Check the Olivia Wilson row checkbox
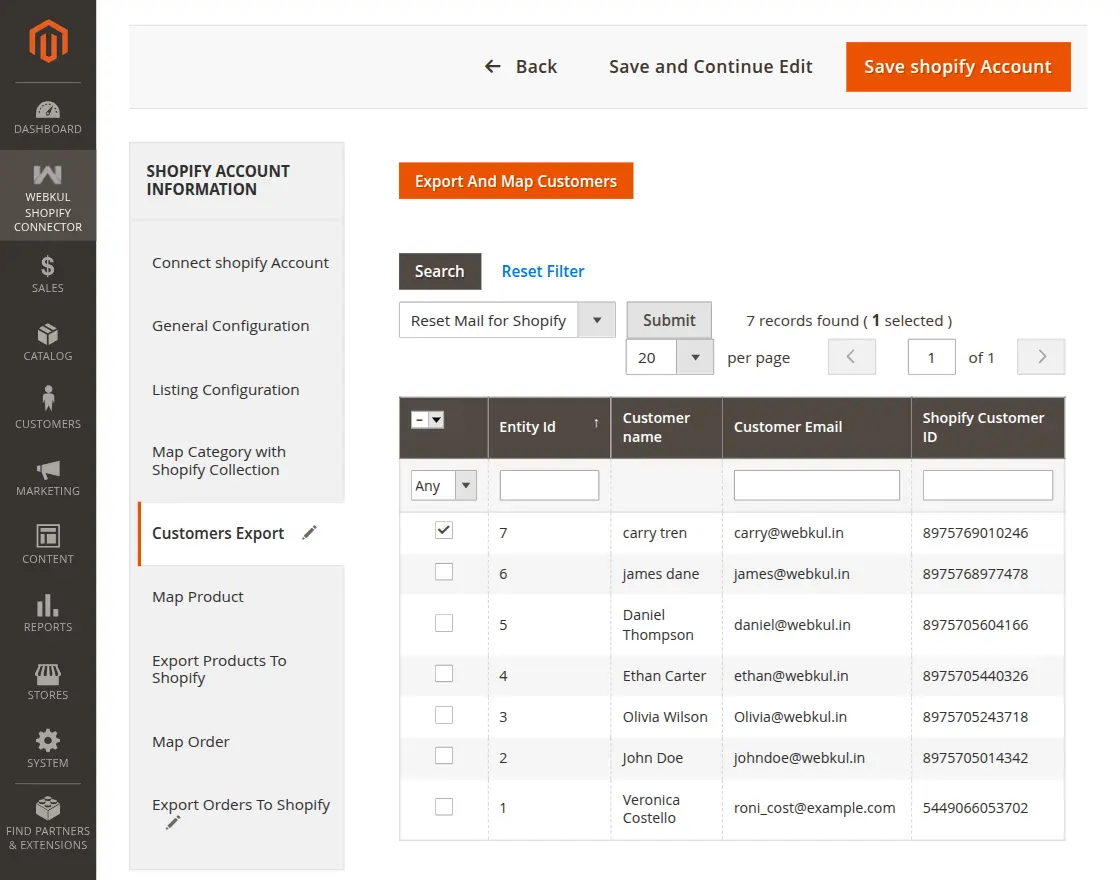 click(444, 715)
